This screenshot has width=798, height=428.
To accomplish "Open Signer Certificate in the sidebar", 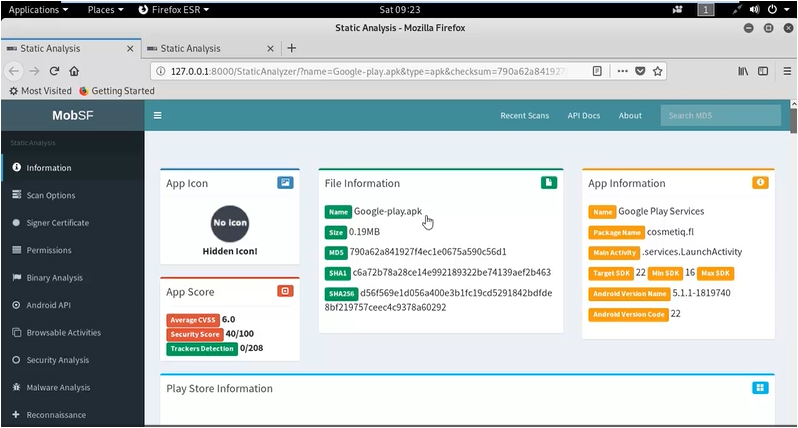I will click(x=57, y=223).
